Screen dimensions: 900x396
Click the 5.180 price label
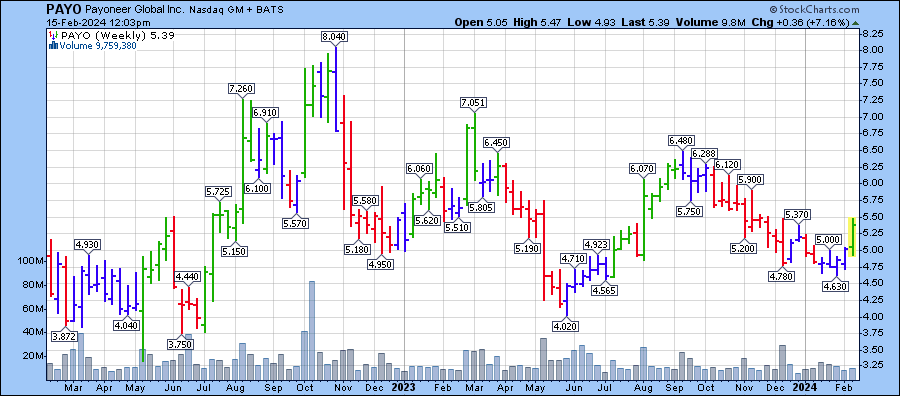pos(358,249)
